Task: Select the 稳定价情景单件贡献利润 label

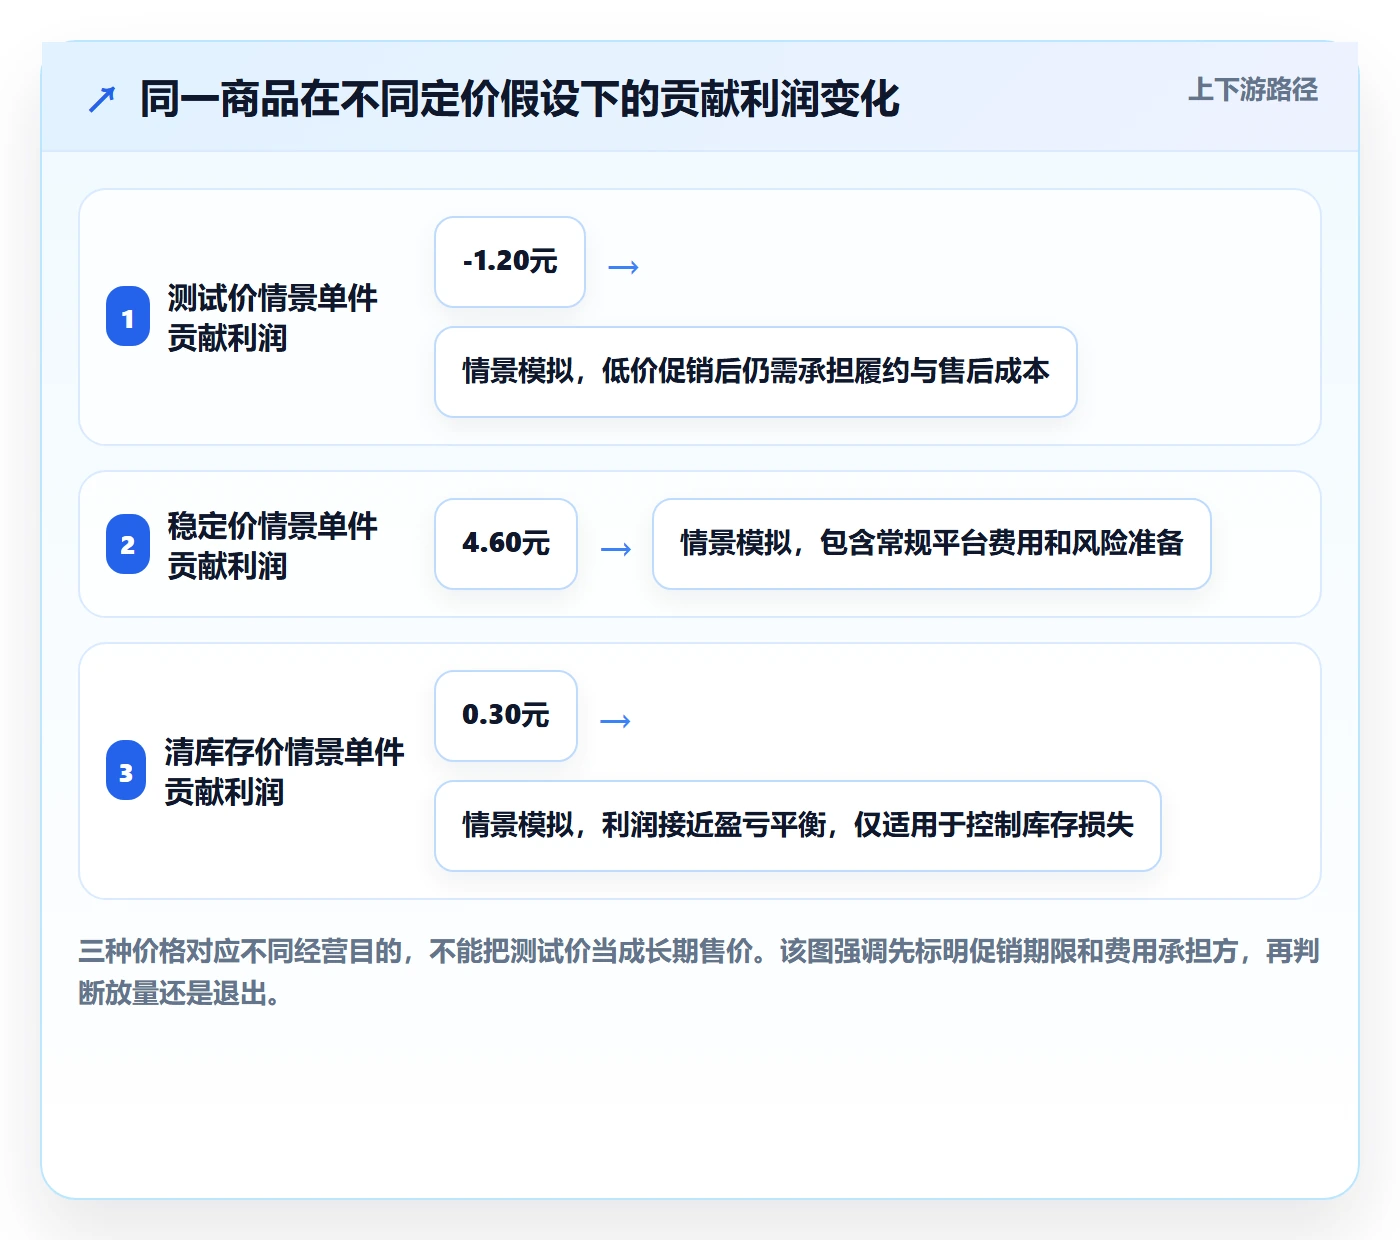Action: [272, 546]
